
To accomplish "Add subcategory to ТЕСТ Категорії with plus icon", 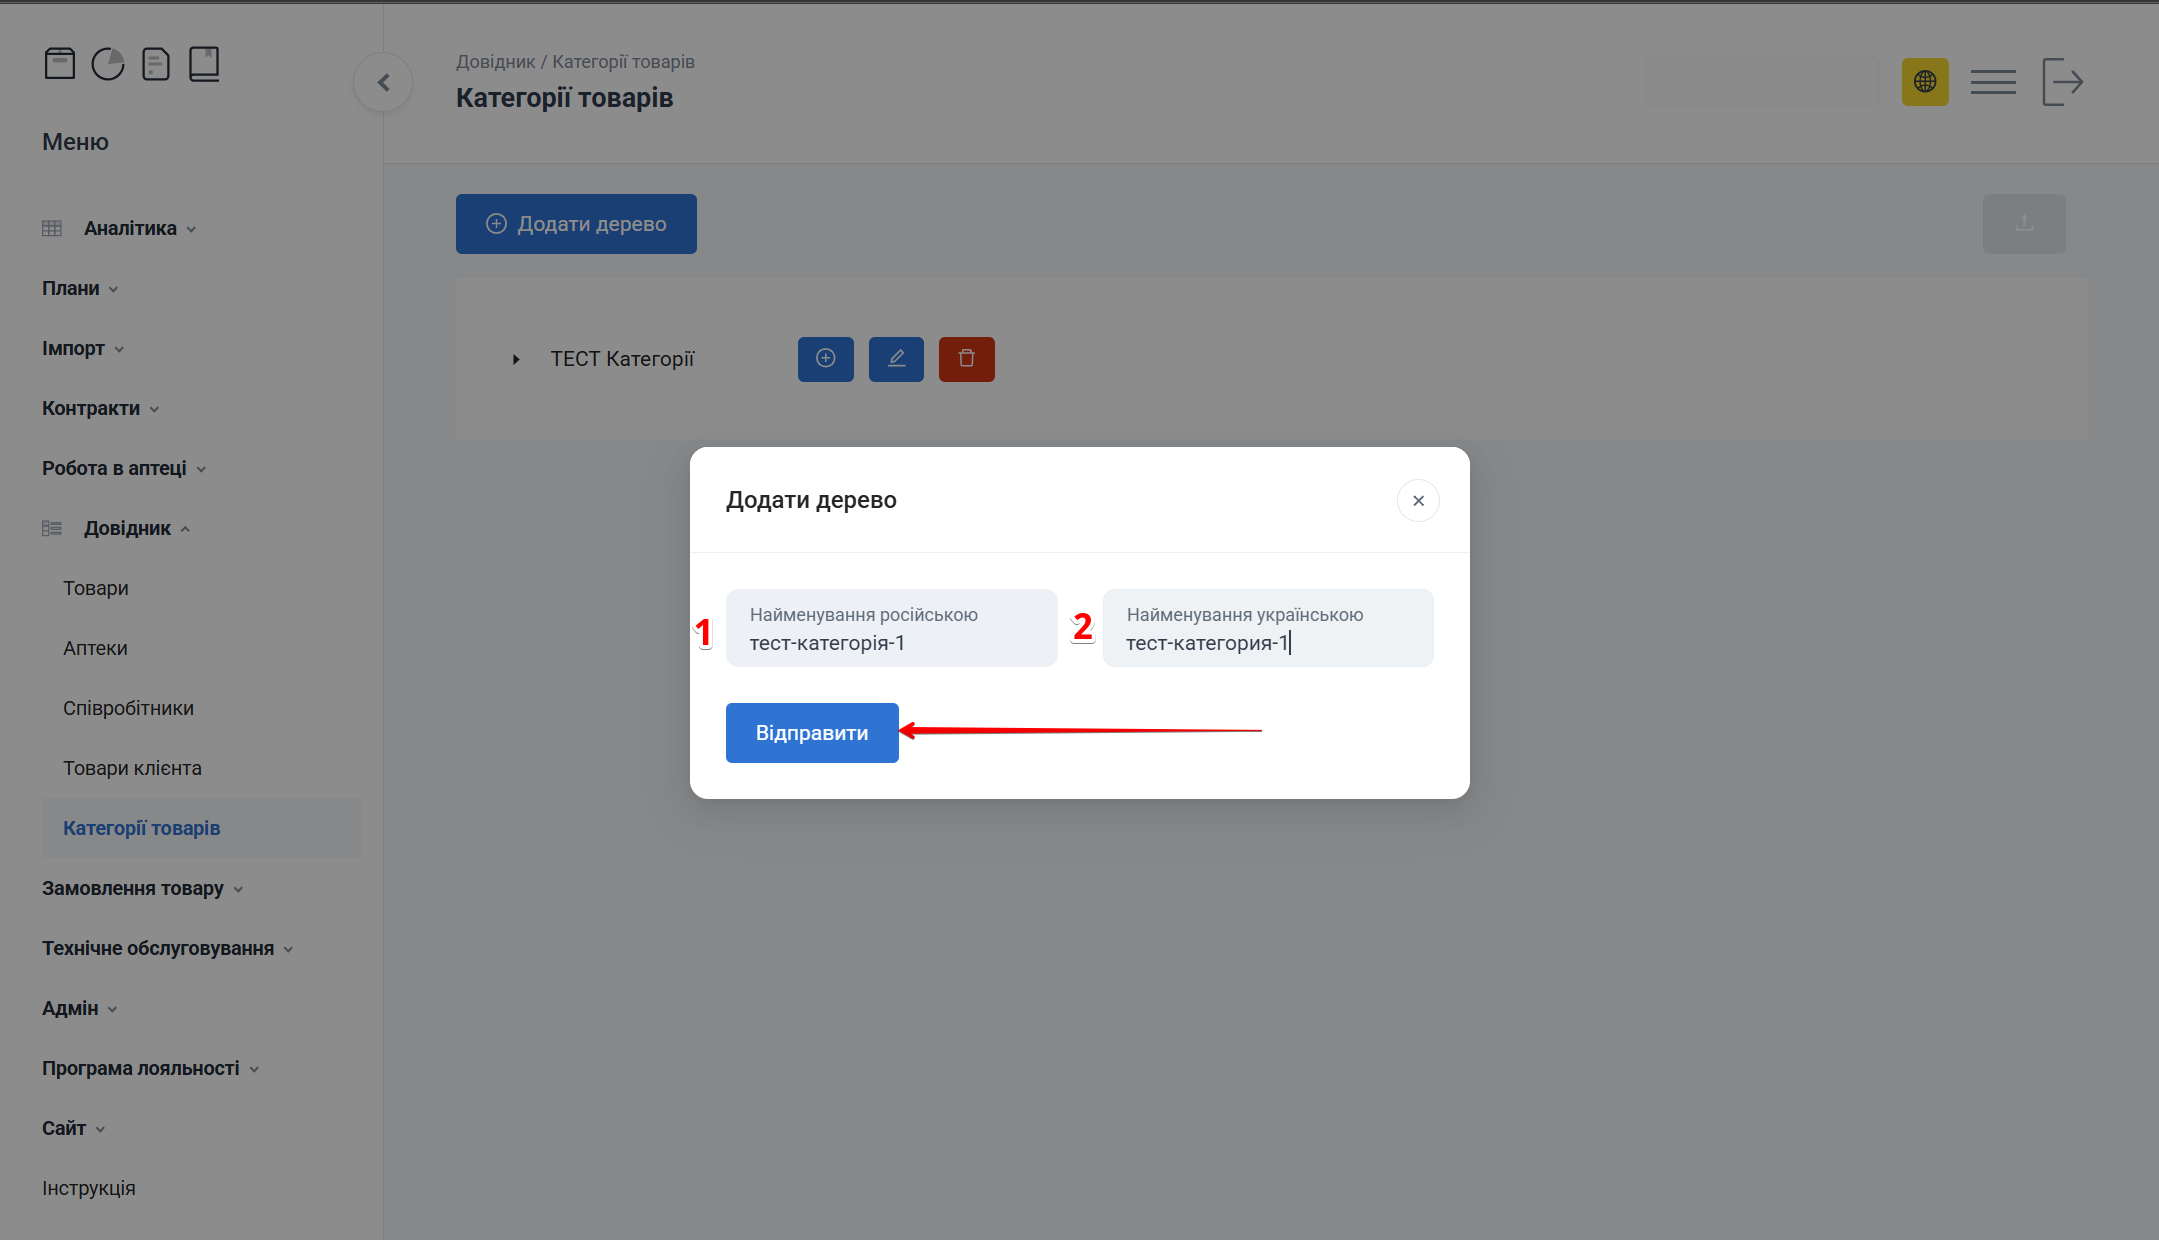I will [826, 359].
